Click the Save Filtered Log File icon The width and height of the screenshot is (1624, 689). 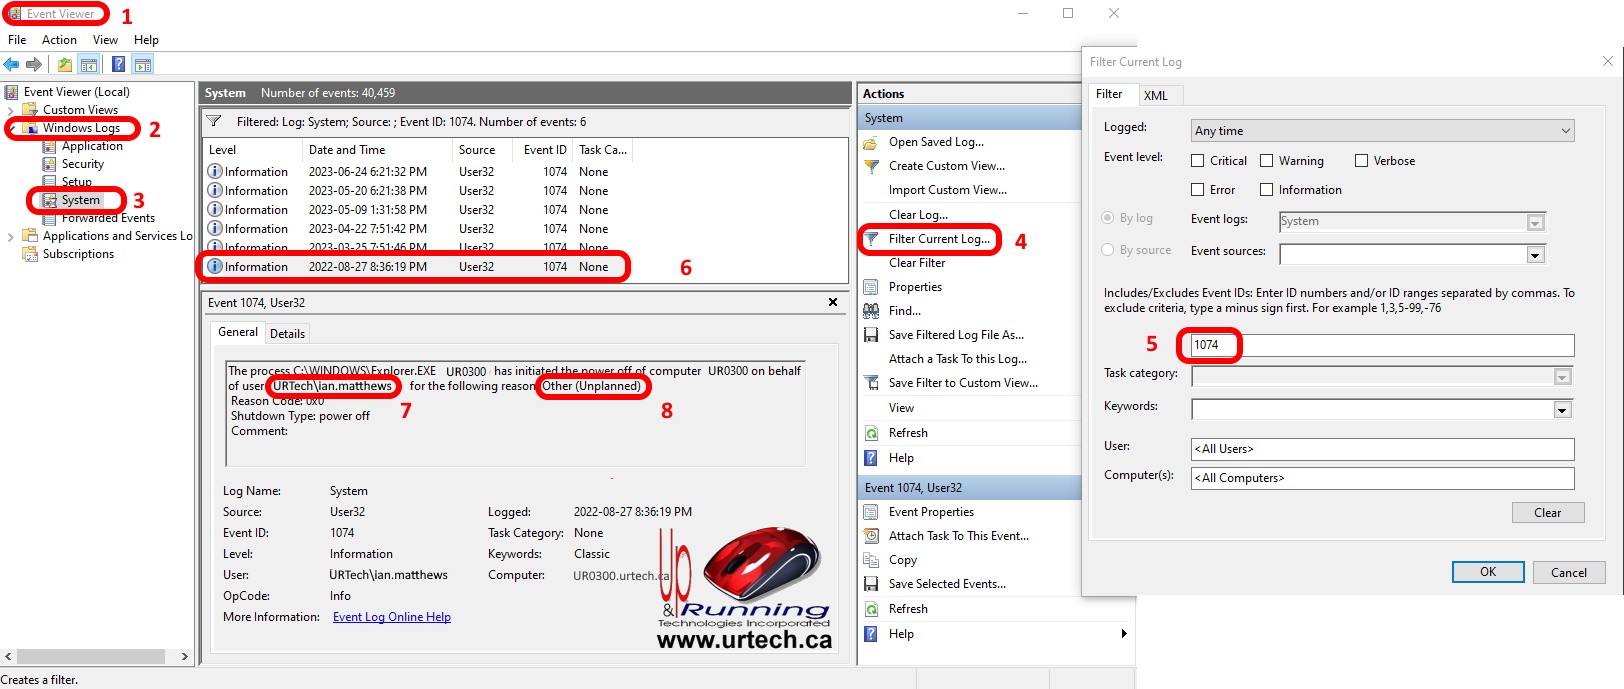click(871, 335)
